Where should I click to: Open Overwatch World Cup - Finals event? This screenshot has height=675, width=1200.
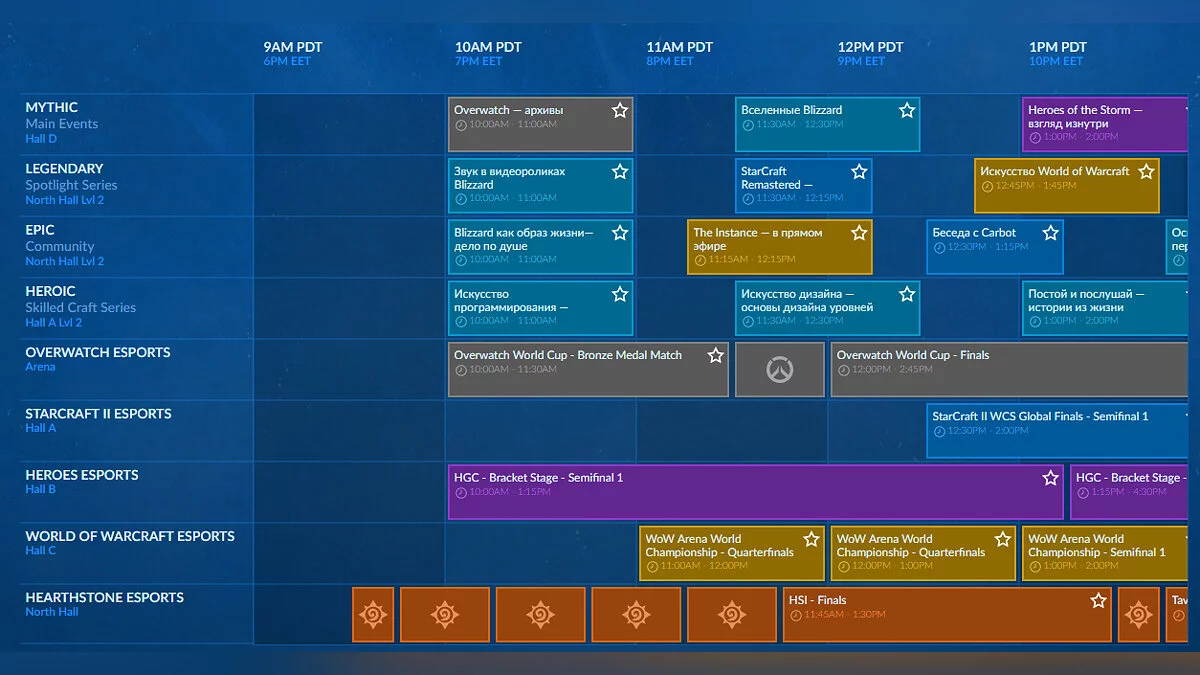[1010, 370]
